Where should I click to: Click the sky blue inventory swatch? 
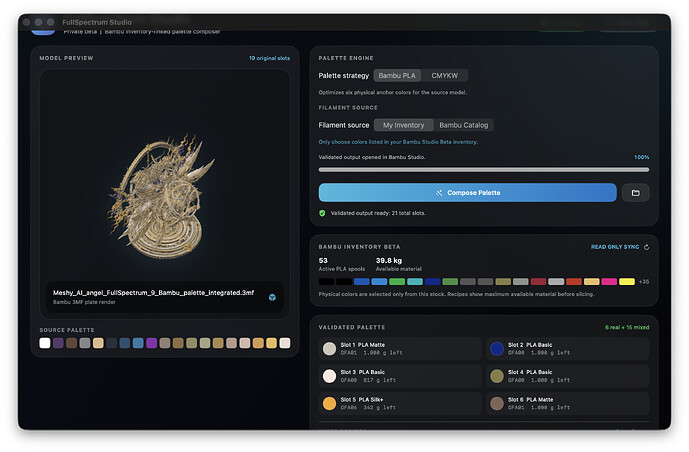coord(379,282)
